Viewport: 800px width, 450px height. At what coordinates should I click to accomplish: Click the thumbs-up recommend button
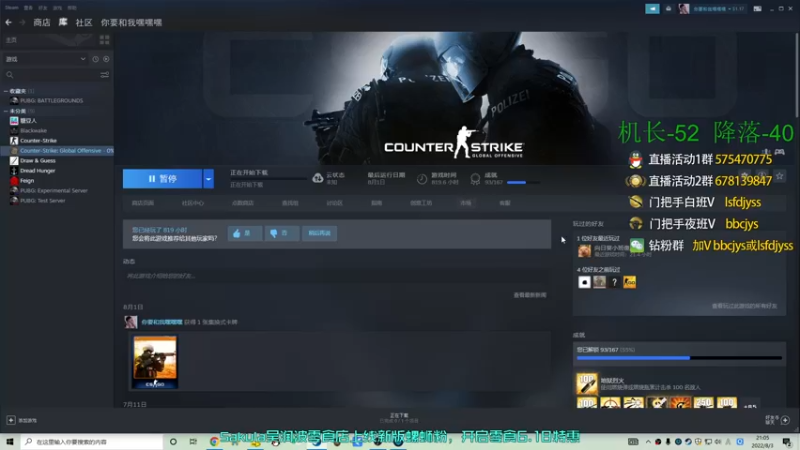tap(245, 233)
